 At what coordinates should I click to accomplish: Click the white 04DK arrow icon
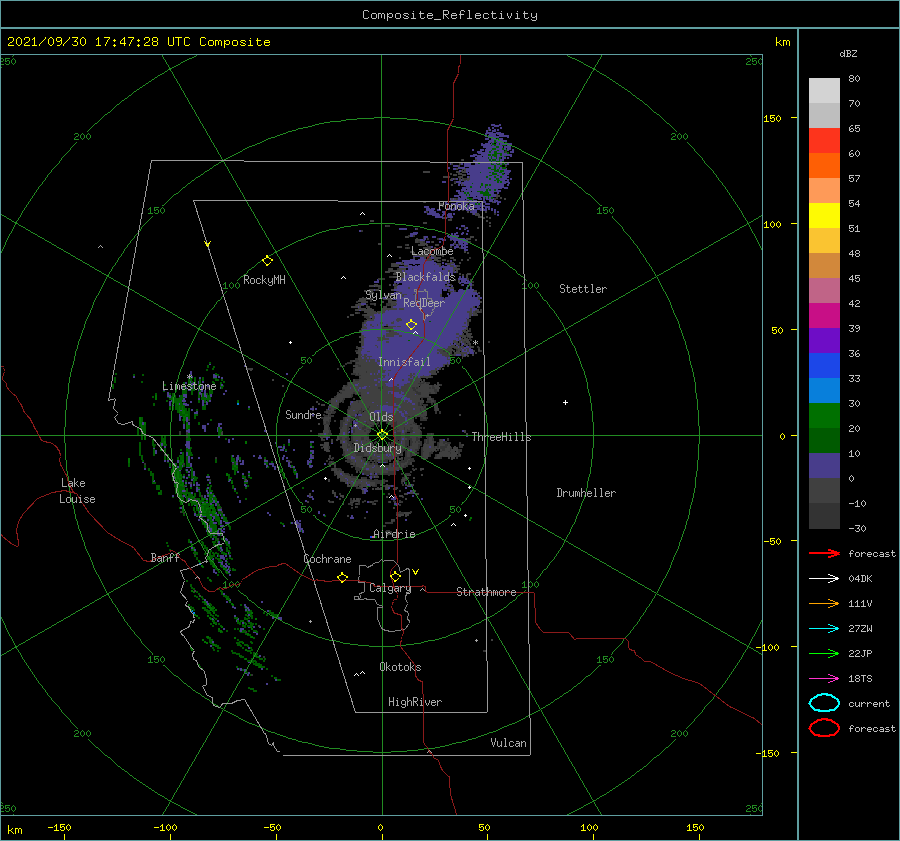point(824,579)
